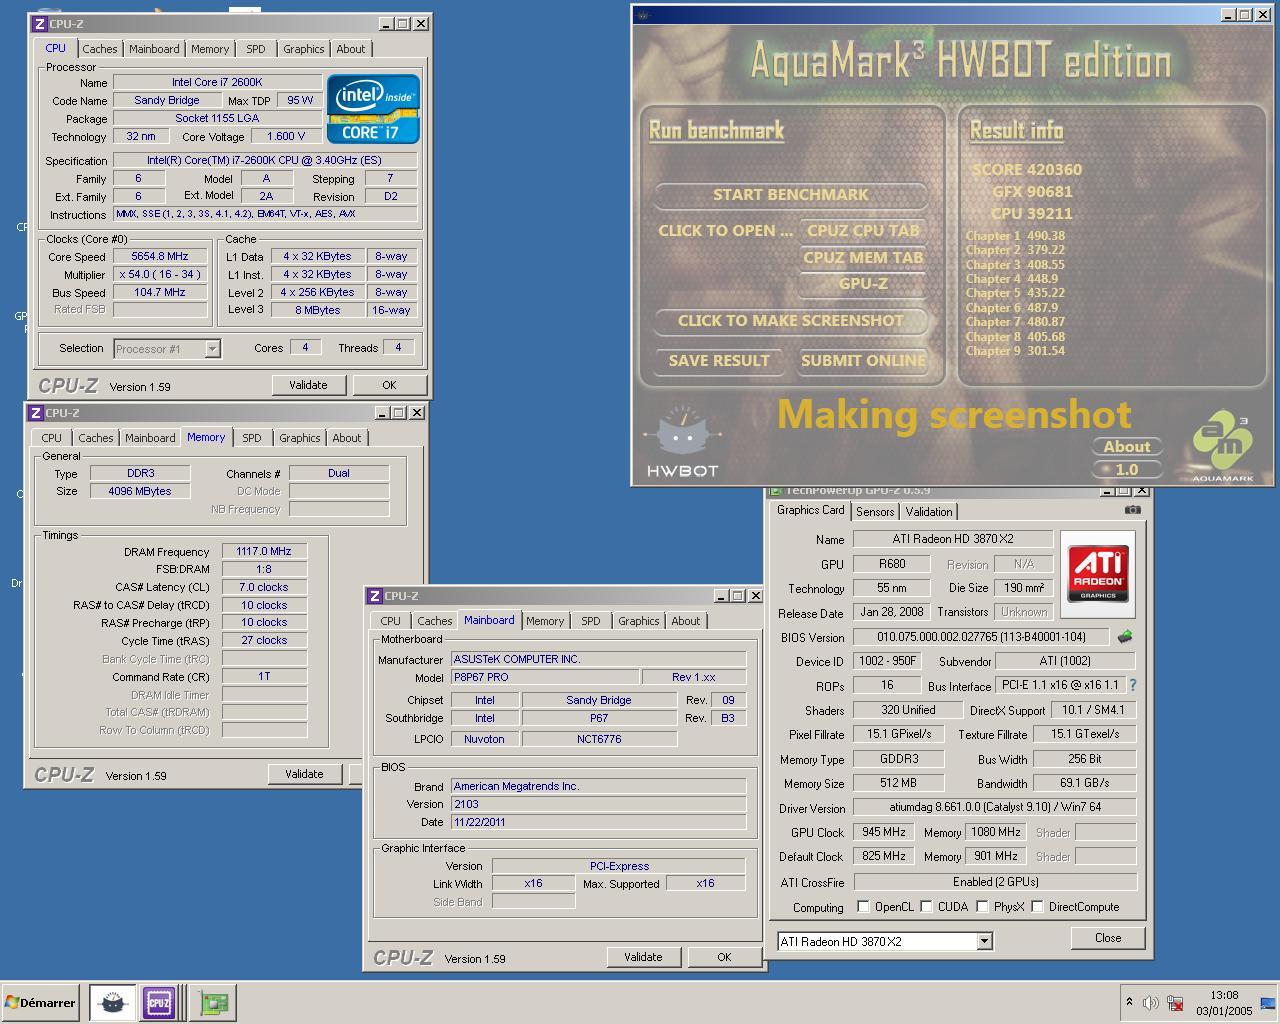Click the CPU-Z Mainboard window title icon
1280x1024 pixels.
click(x=374, y=596)
